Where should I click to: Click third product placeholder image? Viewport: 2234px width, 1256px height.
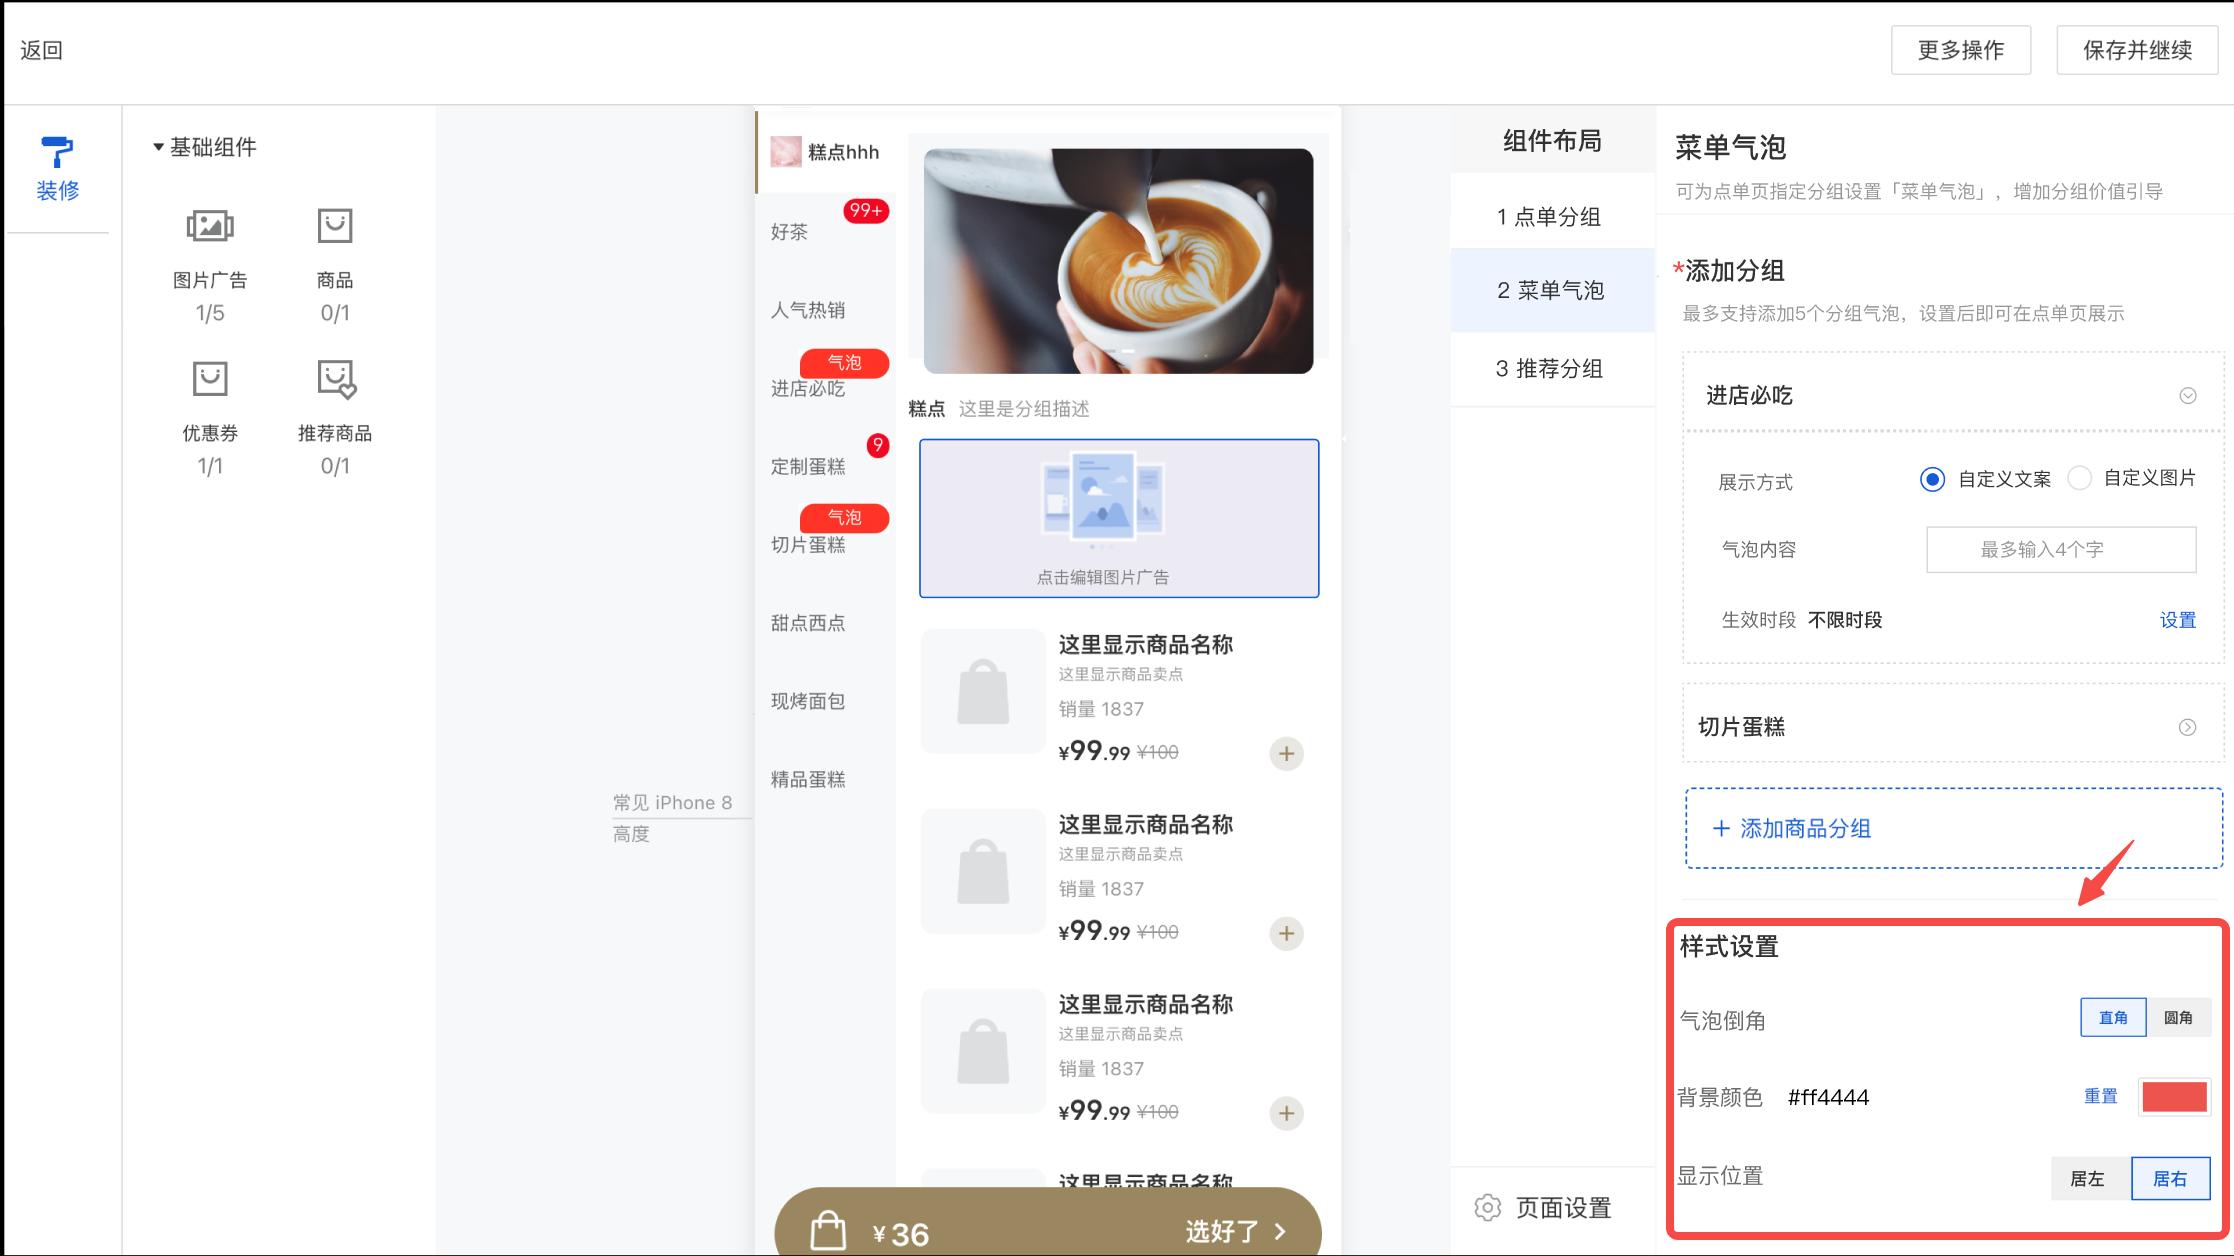tap(983, 1051)
